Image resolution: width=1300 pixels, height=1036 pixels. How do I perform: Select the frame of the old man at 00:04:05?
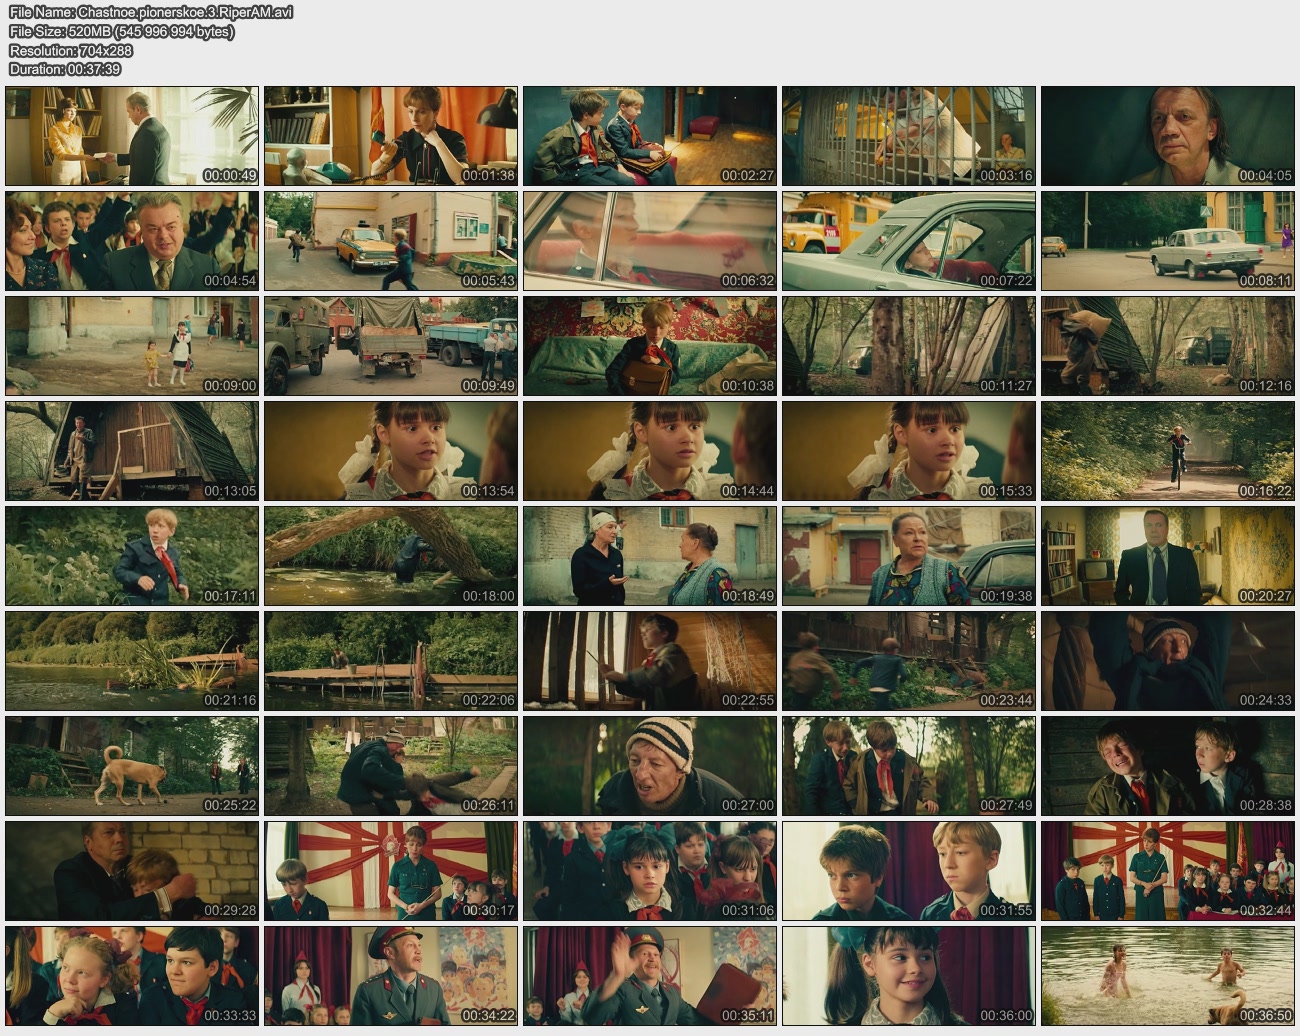click(x=1167, y=136)
